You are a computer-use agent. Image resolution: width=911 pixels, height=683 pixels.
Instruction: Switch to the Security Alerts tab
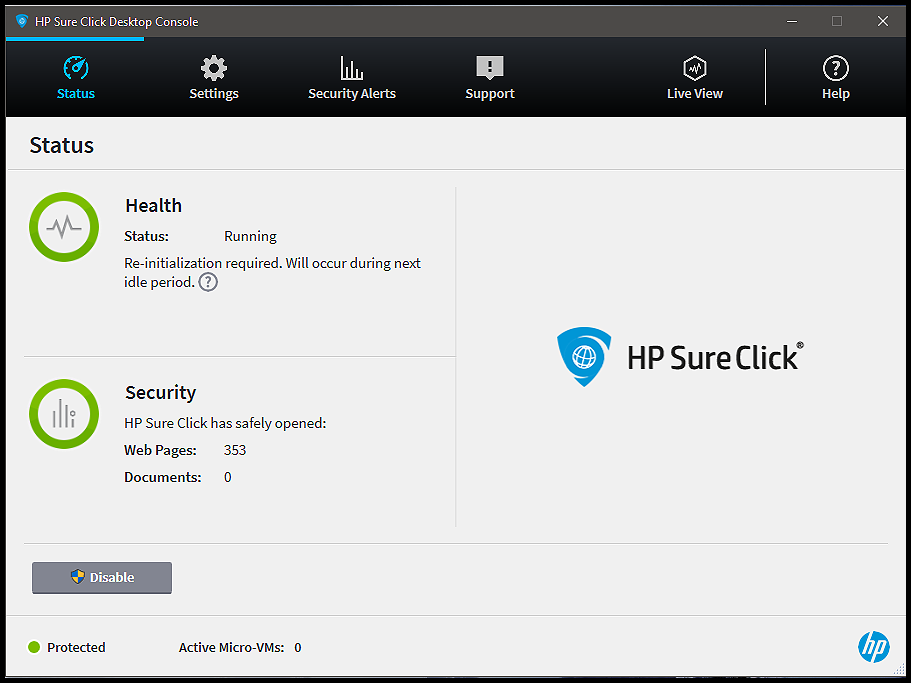[x=351, y=93]
